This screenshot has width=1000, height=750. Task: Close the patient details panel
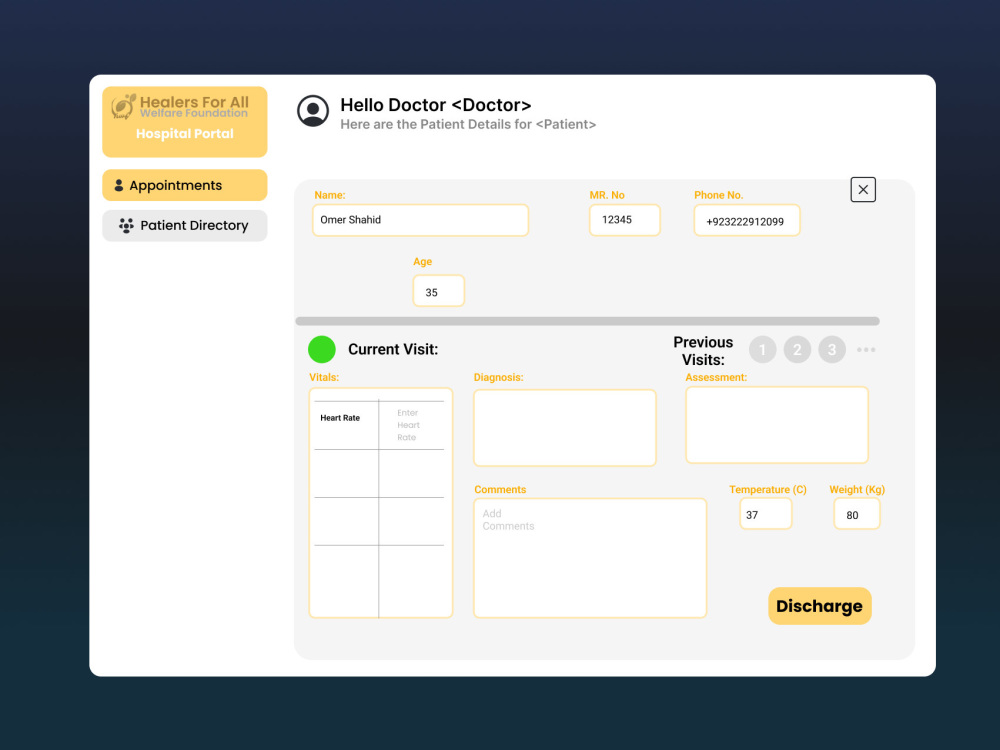[863, 189]
